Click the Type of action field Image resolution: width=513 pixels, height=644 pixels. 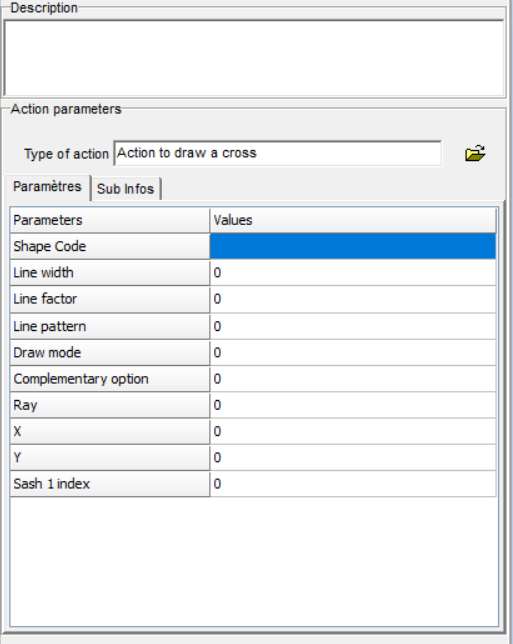[x=278, y=153]
